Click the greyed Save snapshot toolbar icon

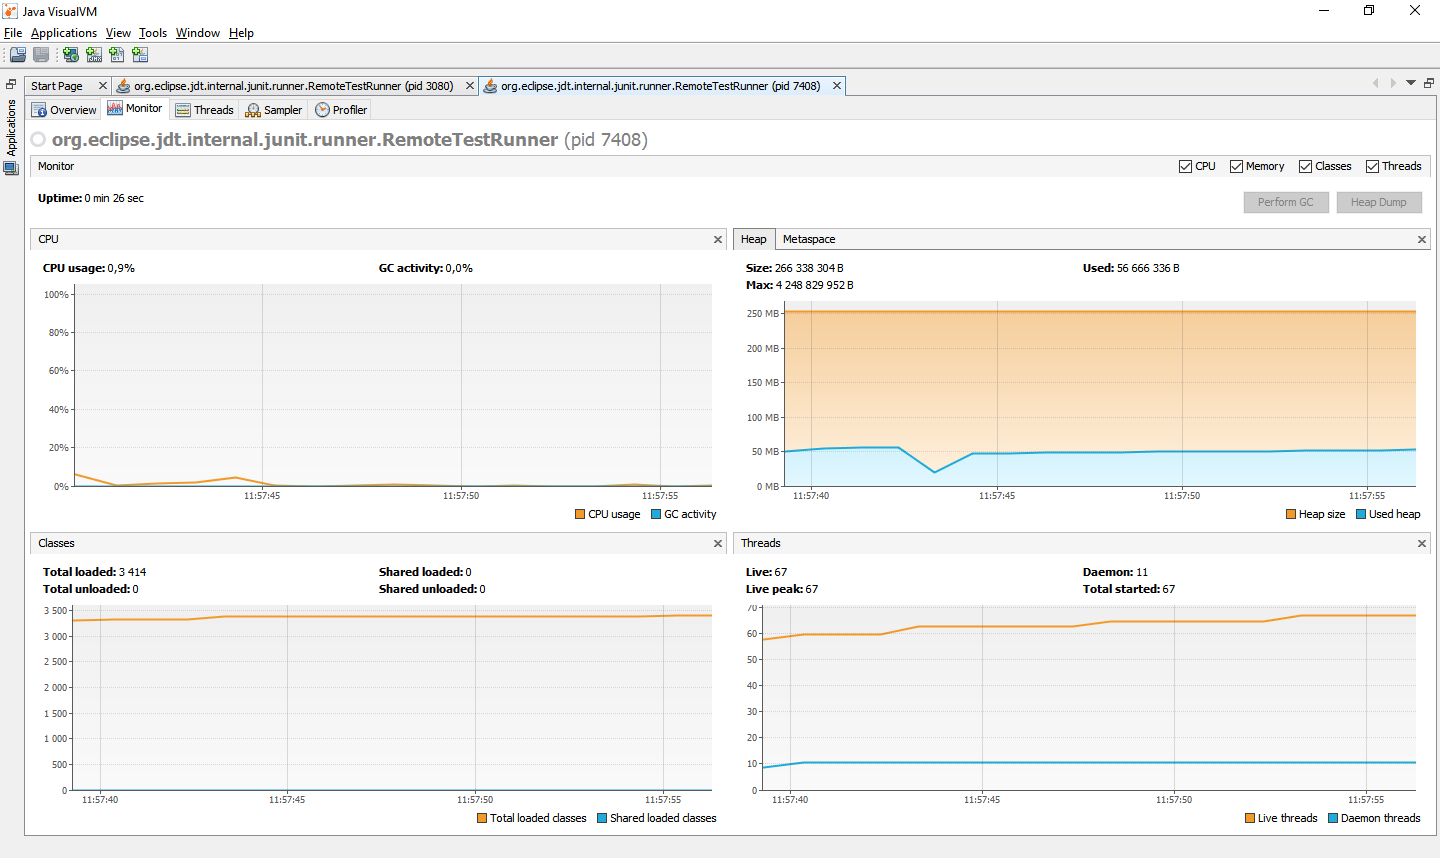tap(41, 55)
